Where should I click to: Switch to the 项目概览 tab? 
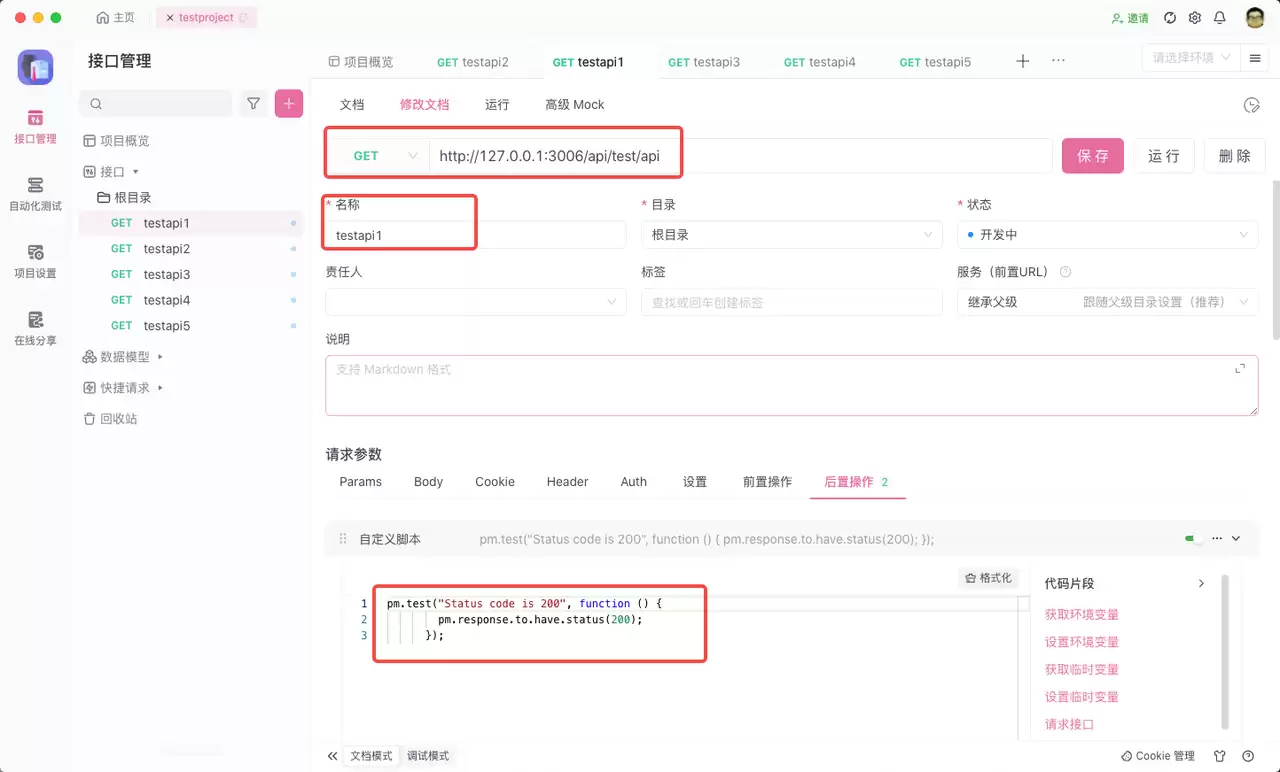tap(361, 62)
